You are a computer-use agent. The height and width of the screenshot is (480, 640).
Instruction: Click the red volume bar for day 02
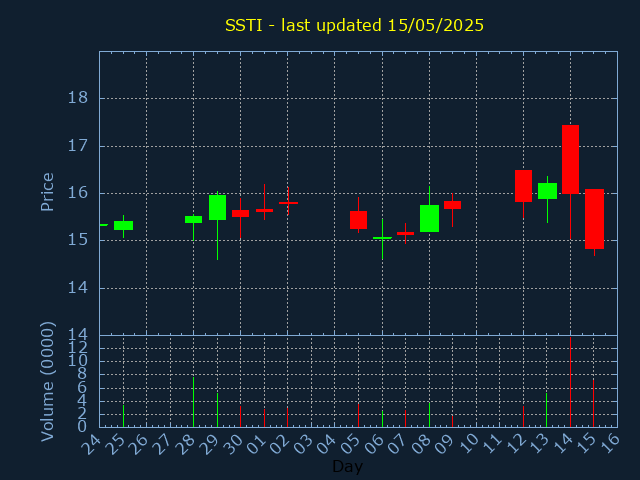click(287, 417)
